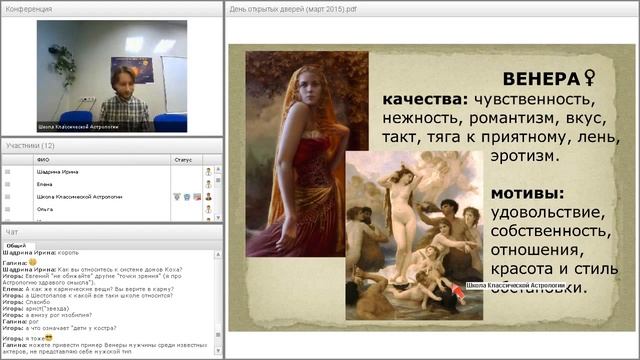Viewport: 640px width, 360px height.
Task: Click the word мотивы: on the slide
Action: pyautogui.click(x=527, y=193)
